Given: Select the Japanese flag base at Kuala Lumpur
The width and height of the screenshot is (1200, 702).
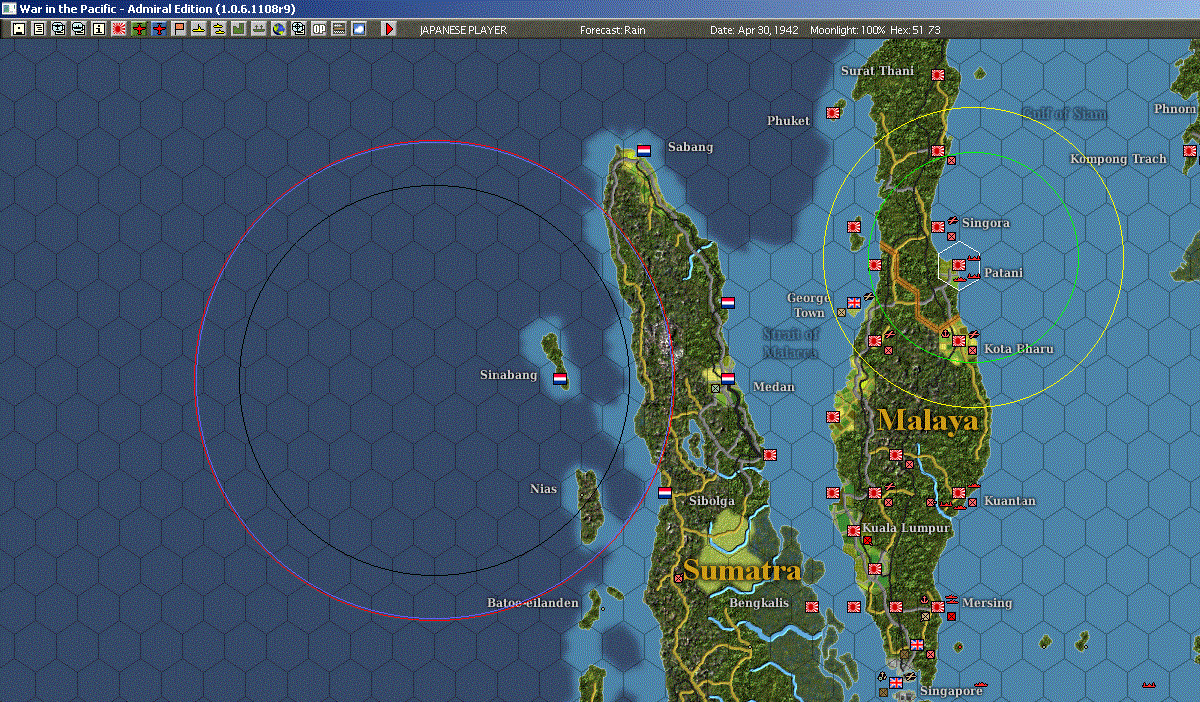Looking at the screenshot, I should pos(854,530).
